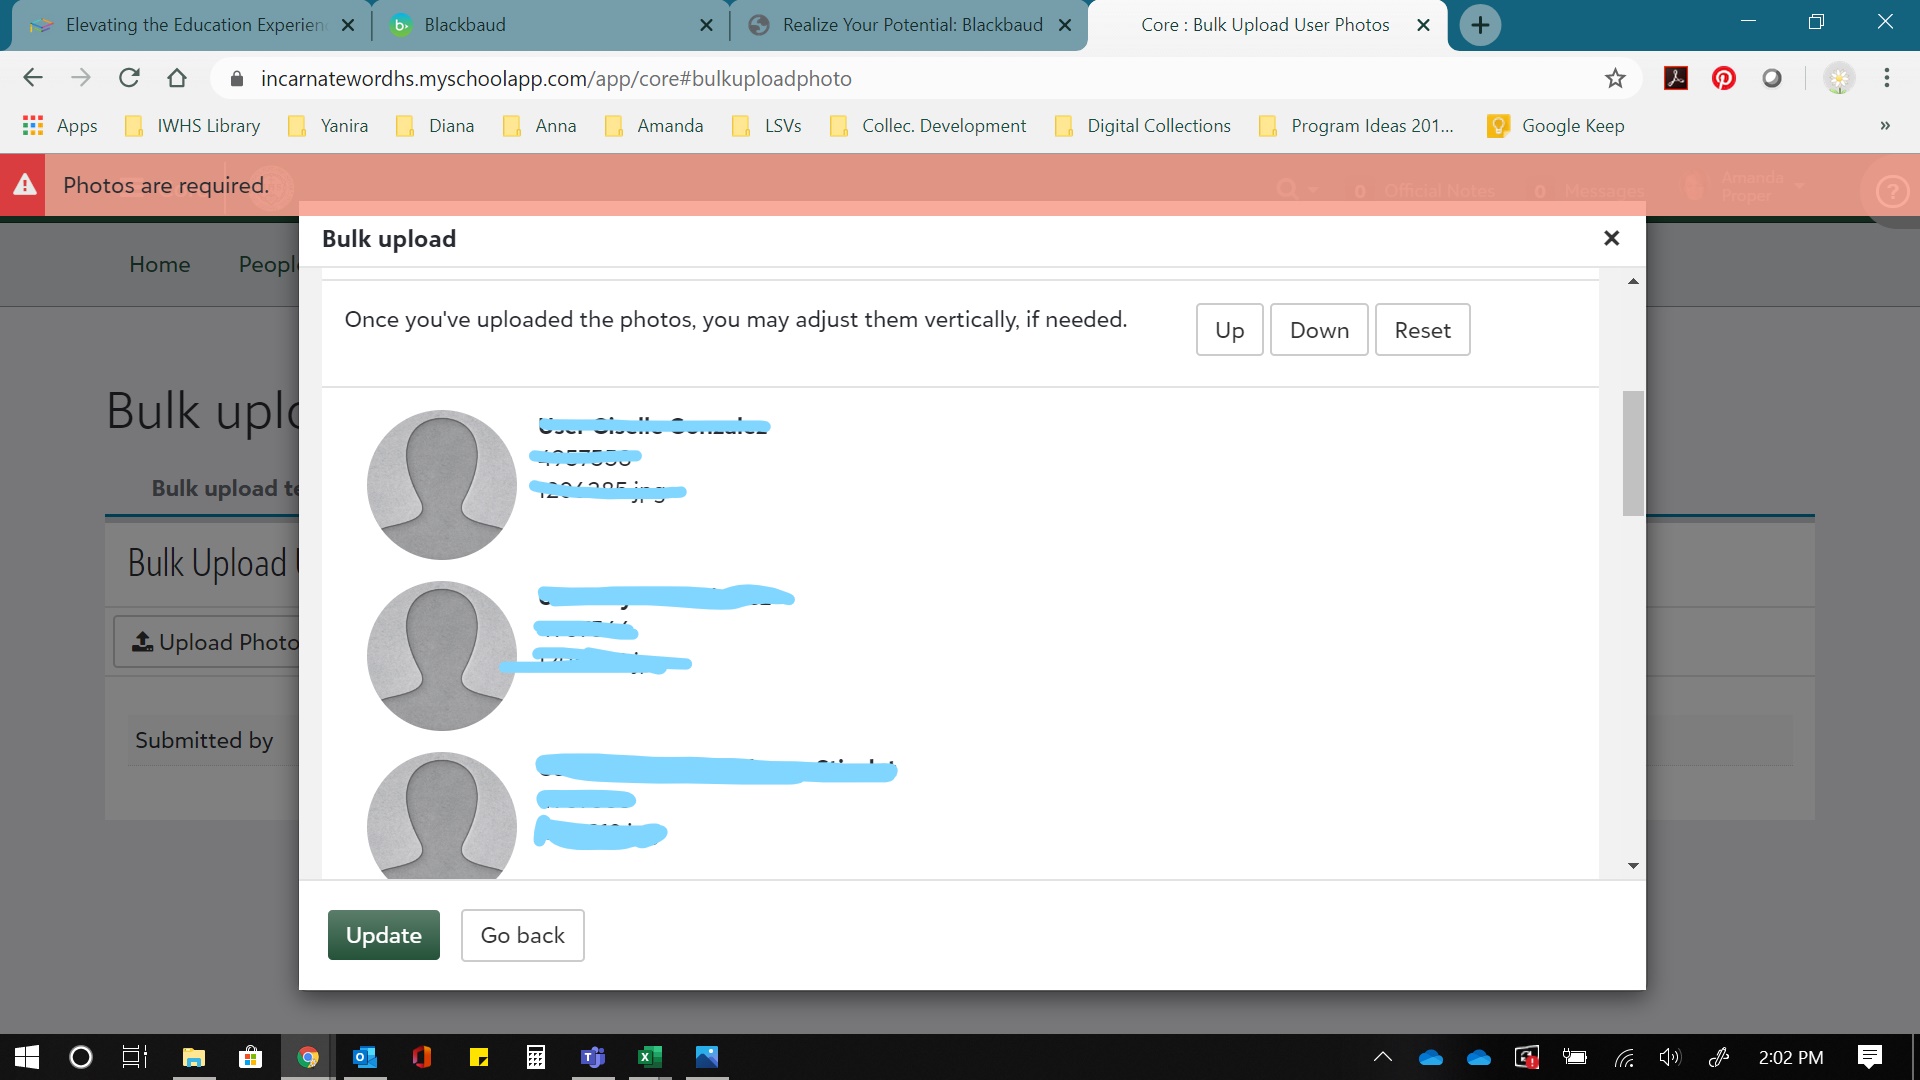Open Outlook from the taskbar

pyautogui.click(x=365, y=1057)
